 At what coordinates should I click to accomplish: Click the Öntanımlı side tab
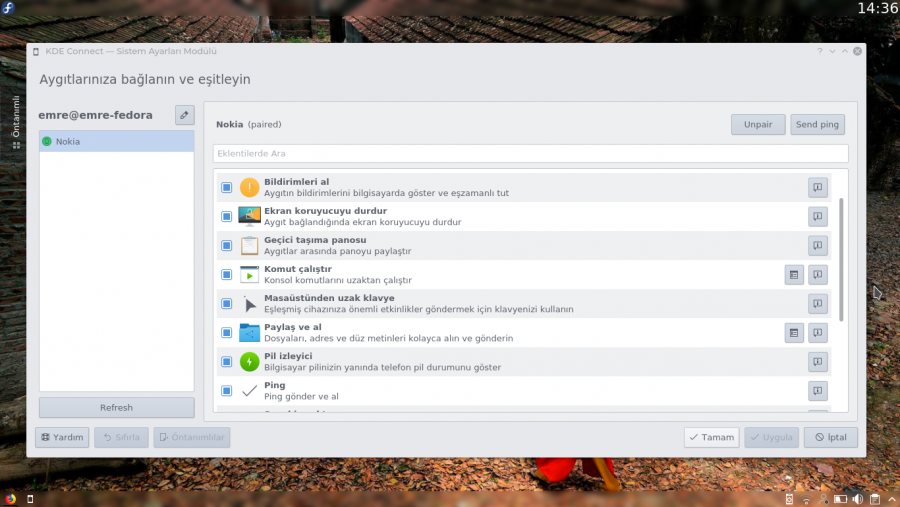16,122
